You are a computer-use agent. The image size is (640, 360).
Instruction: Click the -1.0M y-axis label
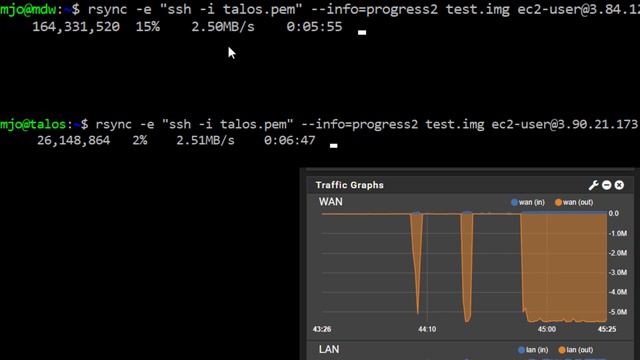(618, 233)
